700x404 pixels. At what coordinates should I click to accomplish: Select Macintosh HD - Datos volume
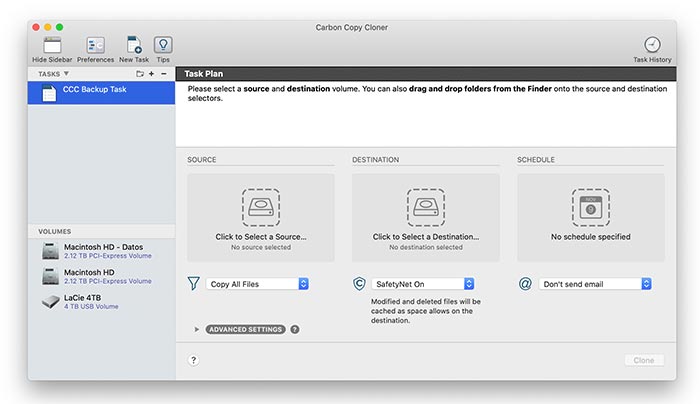[x=101, y=251]
